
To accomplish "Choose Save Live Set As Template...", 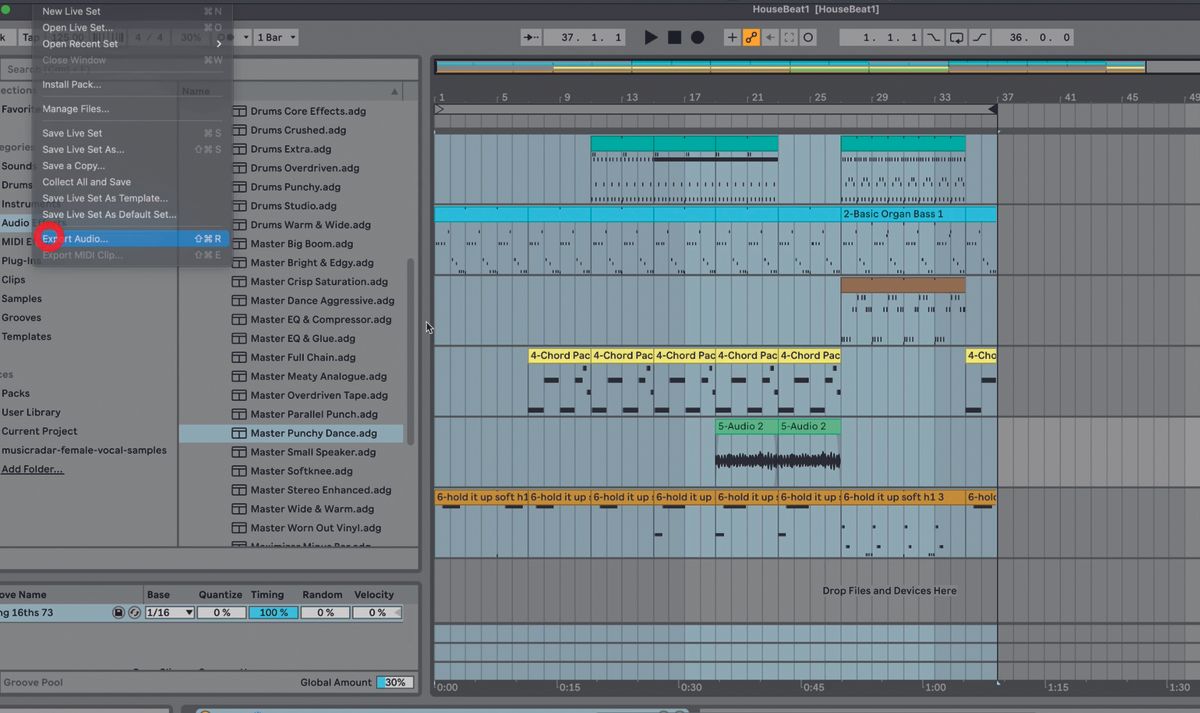I will pos(131,198).
